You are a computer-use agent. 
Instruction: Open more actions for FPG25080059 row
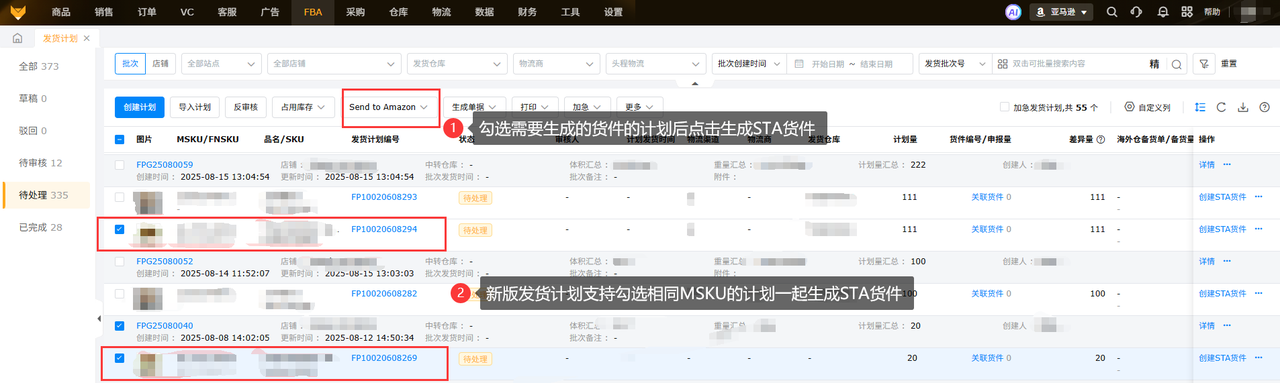coord(1228,164)
